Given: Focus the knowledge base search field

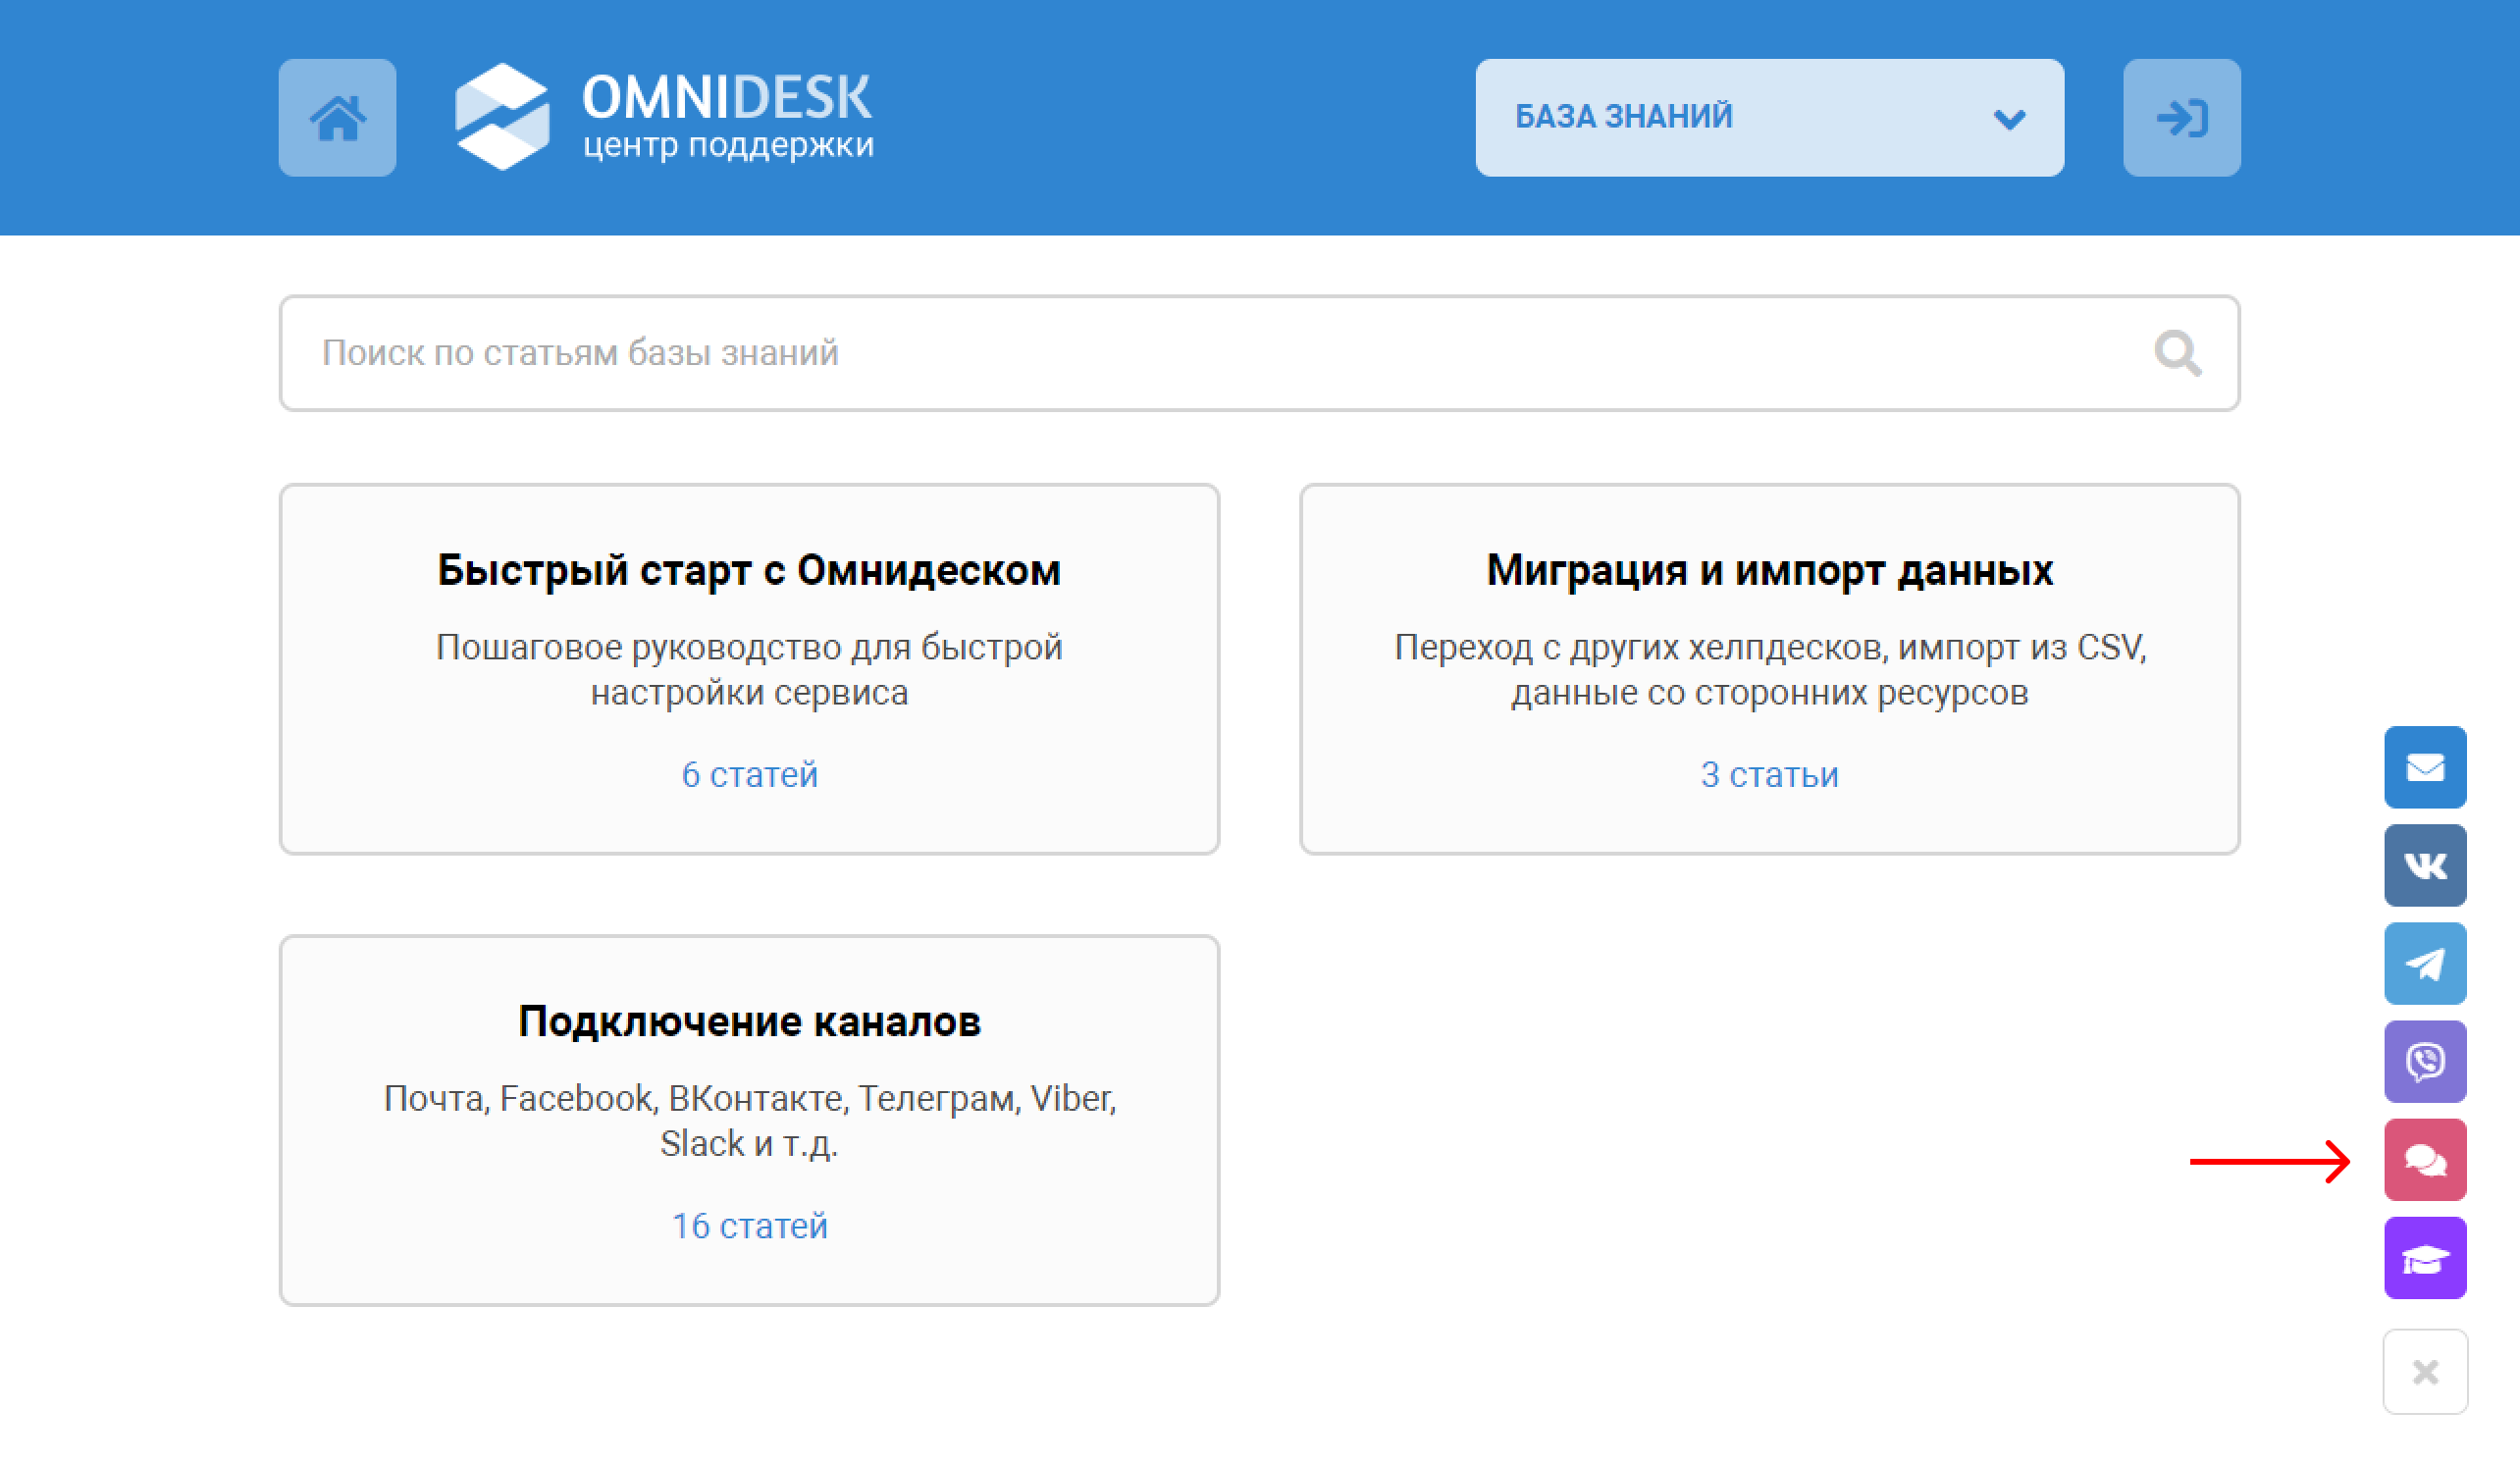Looking at the screenshot, I should (1200, 353).
